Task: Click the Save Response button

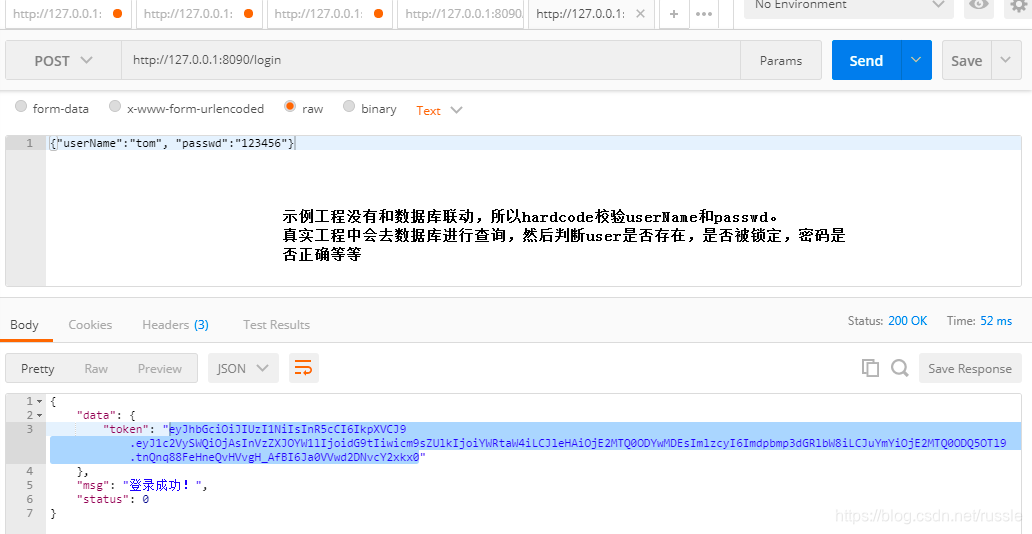Action: pos(969,368)
